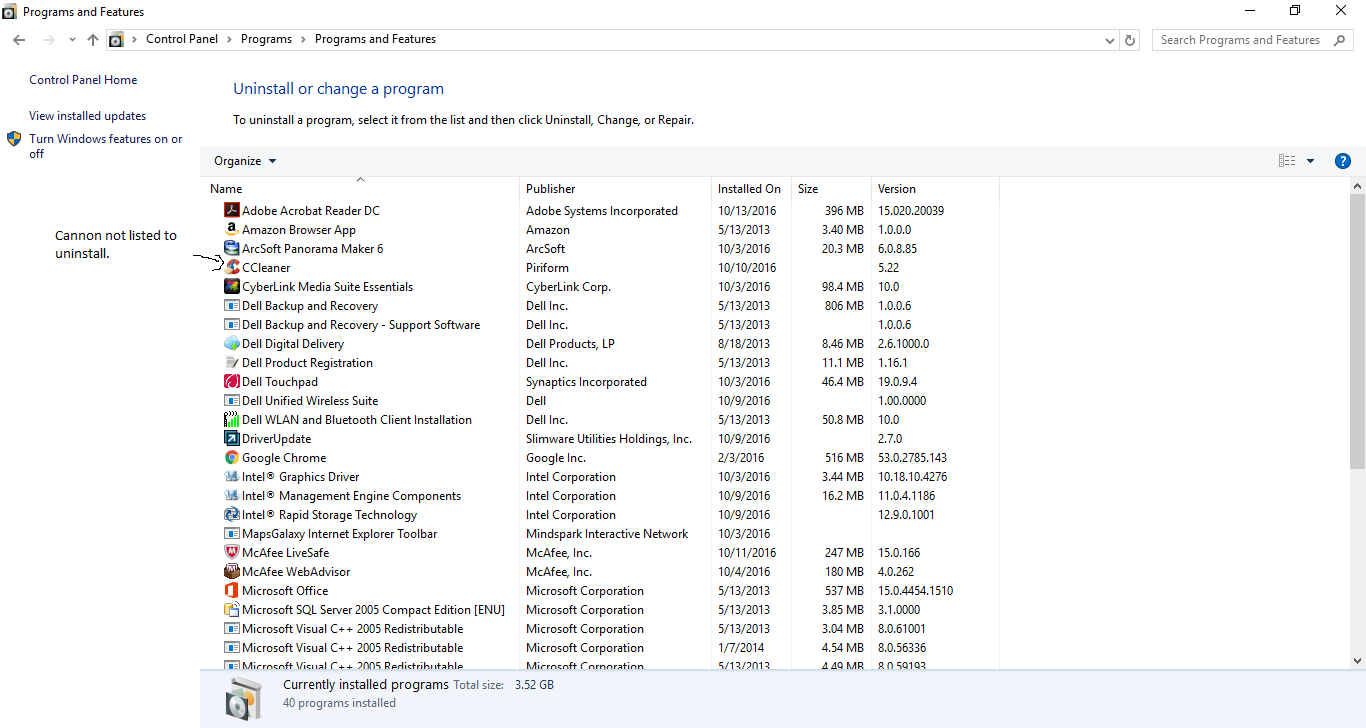The width and height of the screenshot is (1366, 728).
Task: Expand the chevron after Control Panel breadcrumb
Action: tap(229, 40)
